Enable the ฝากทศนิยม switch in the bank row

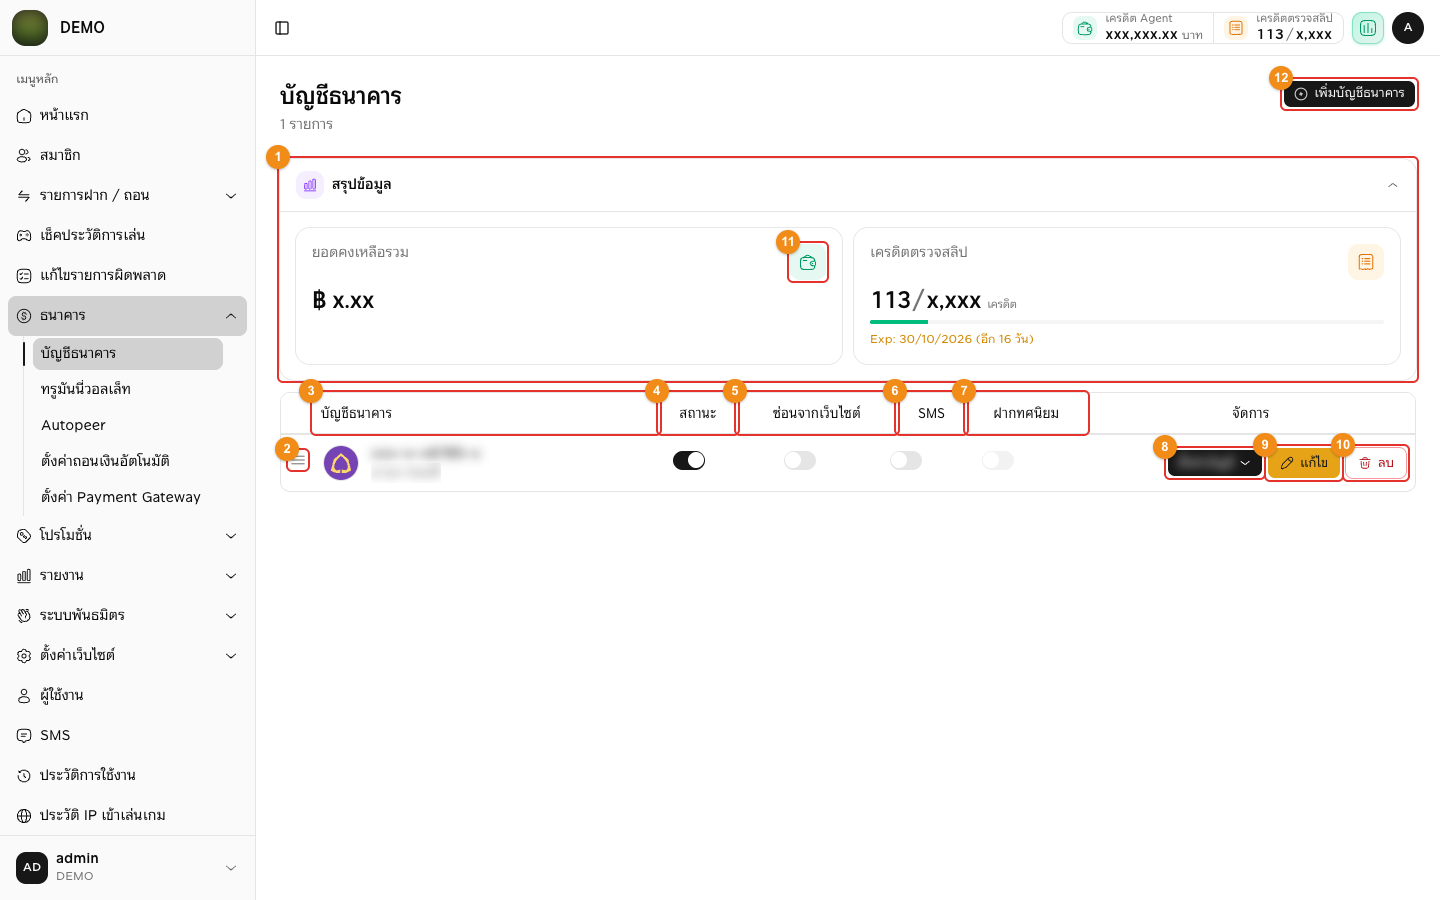click(998, 460)
